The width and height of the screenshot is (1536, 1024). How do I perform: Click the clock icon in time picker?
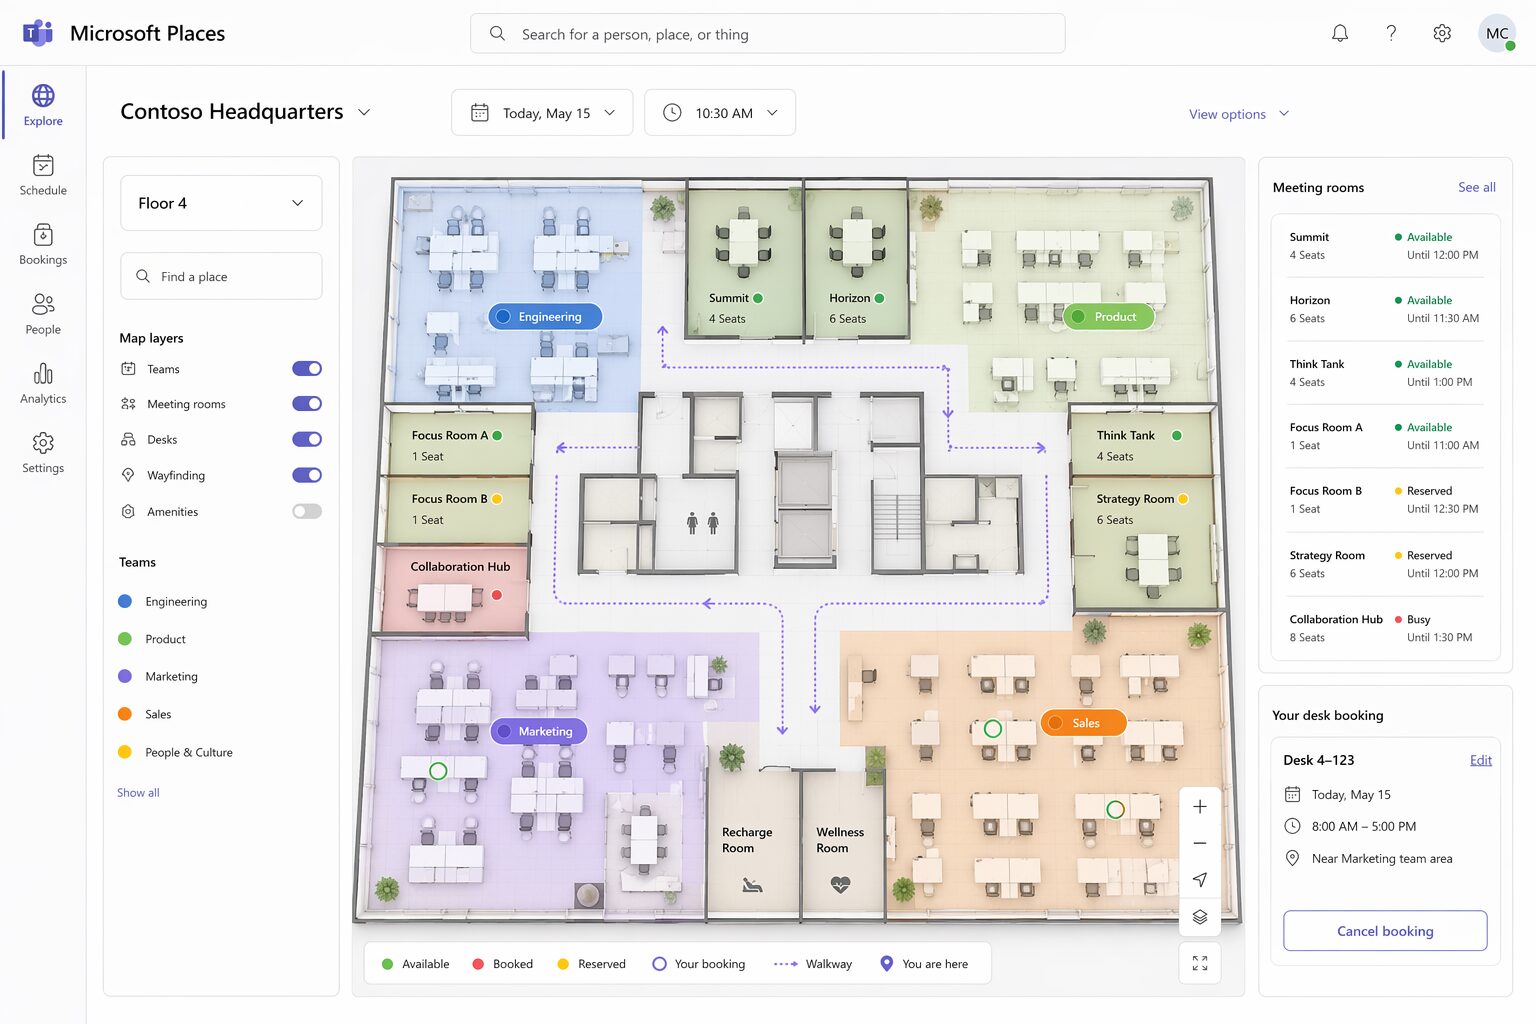click(x=672, y=113)
